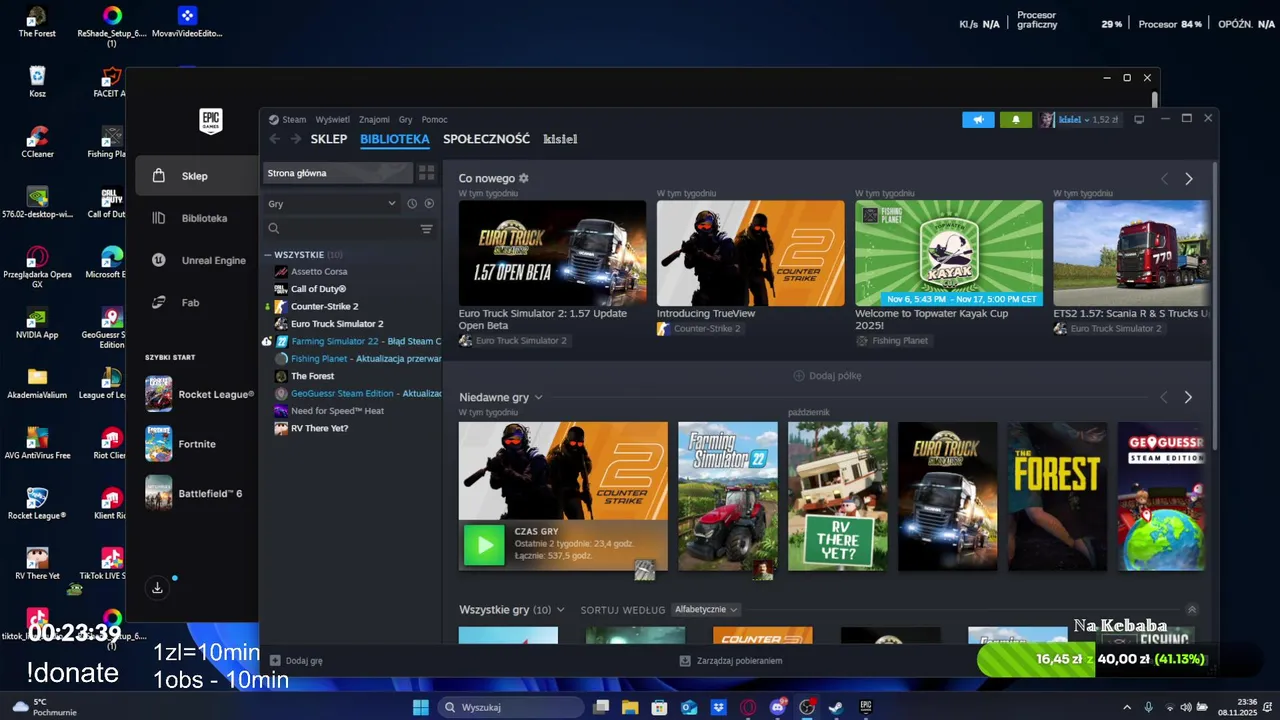Open advanced filter options in library search
The image size is (1280, 720).
click(427, 229)
